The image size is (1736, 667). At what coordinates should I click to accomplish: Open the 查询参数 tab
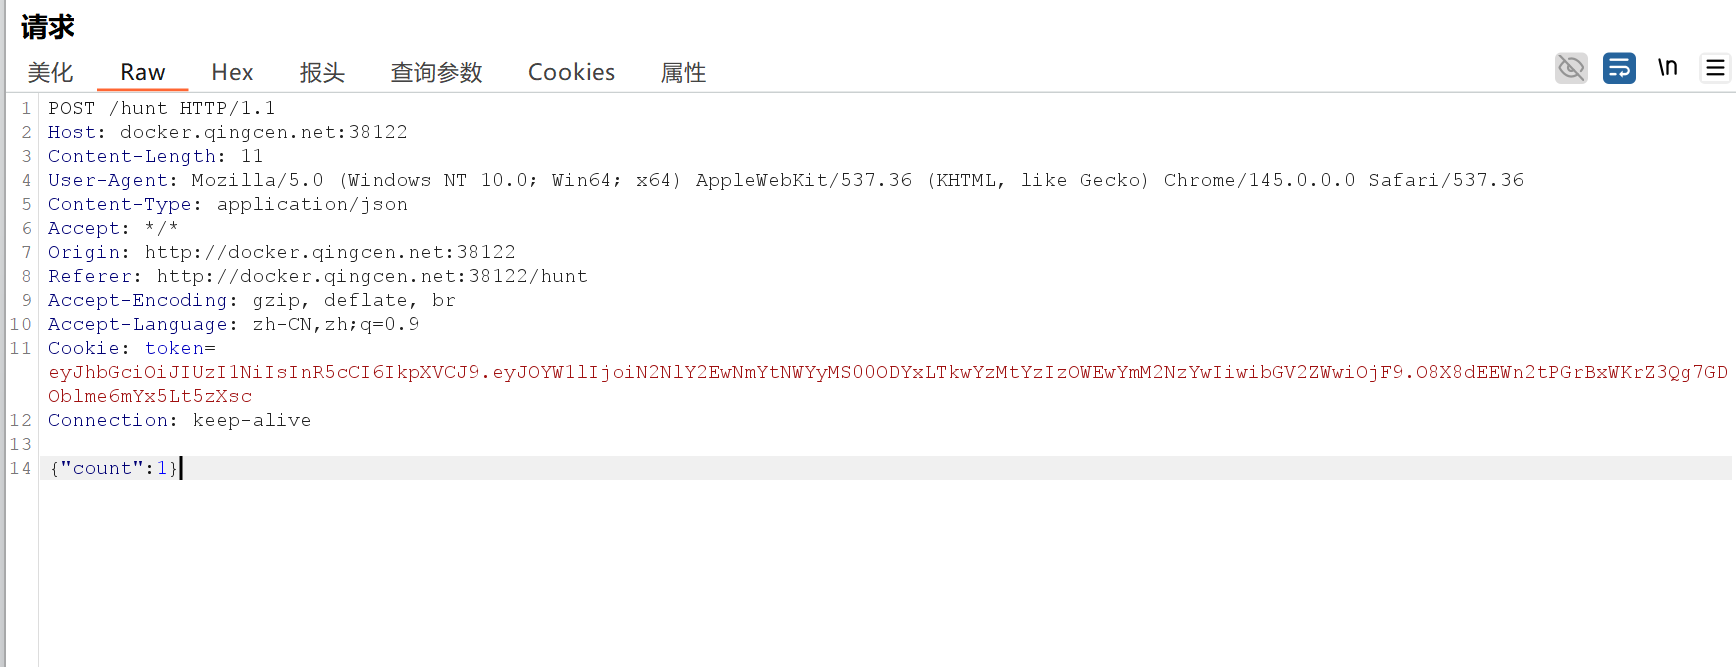[436, 72]
